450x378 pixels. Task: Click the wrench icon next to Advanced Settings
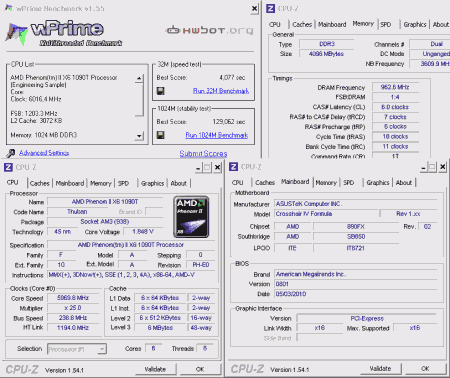pos(11,153)
